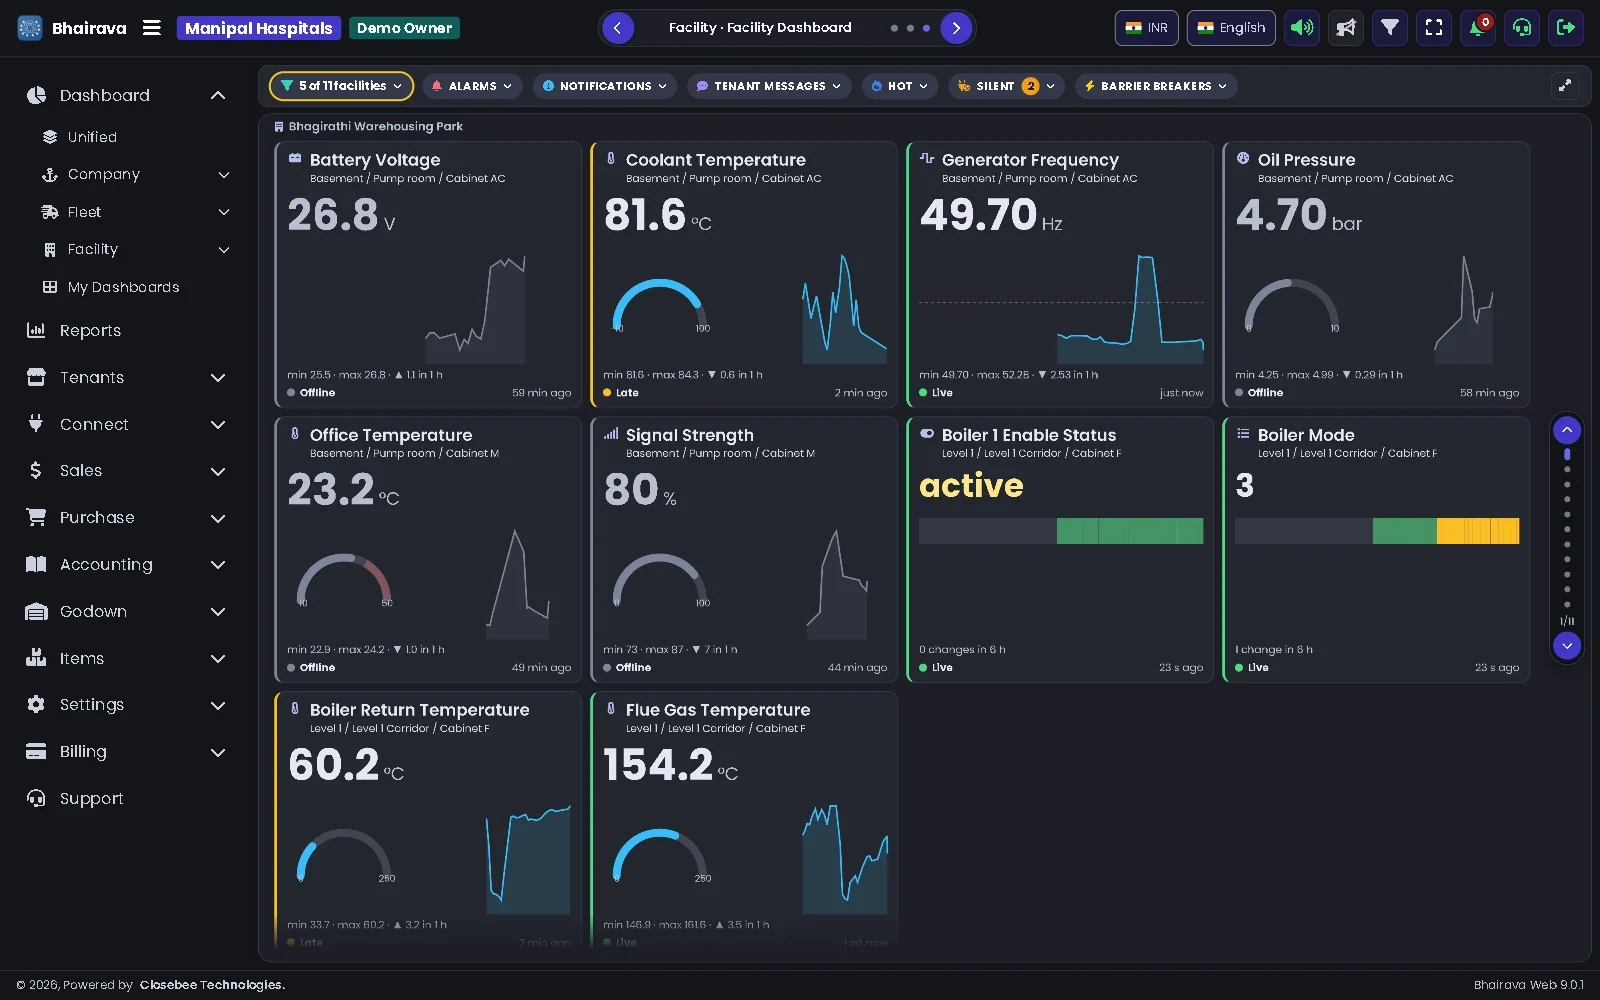Page down with the round arrow button
The width and height of the screenshot is (1600, 1000).
tap(1567, 646)
